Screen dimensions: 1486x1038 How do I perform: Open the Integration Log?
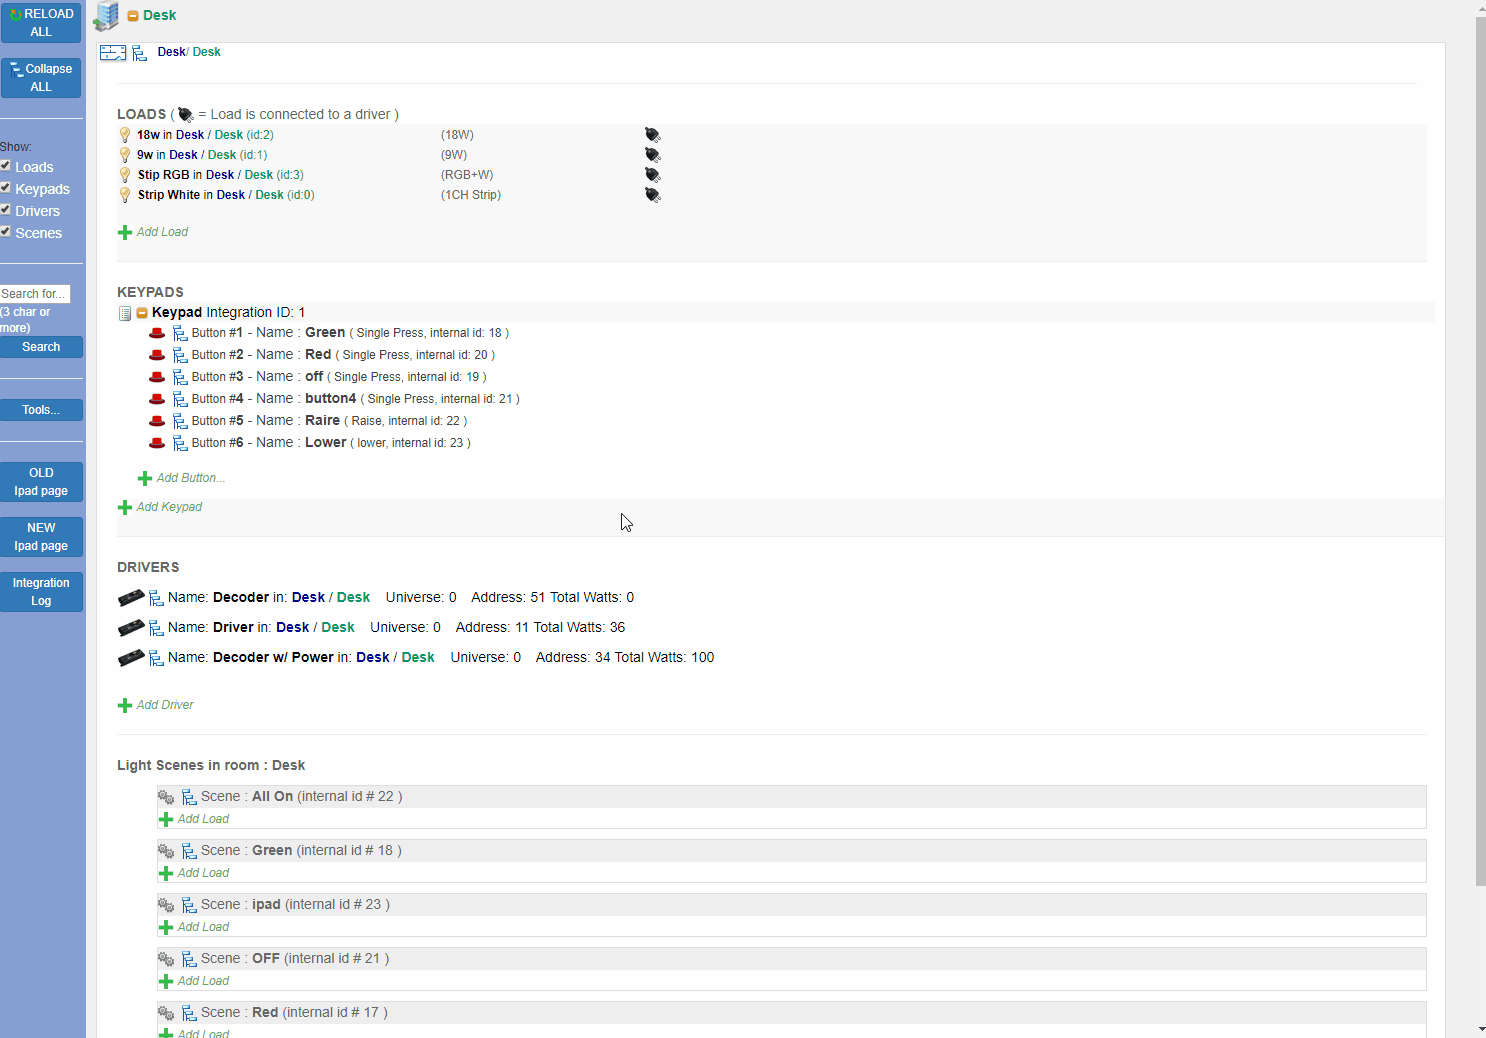(x=41, y=592)
